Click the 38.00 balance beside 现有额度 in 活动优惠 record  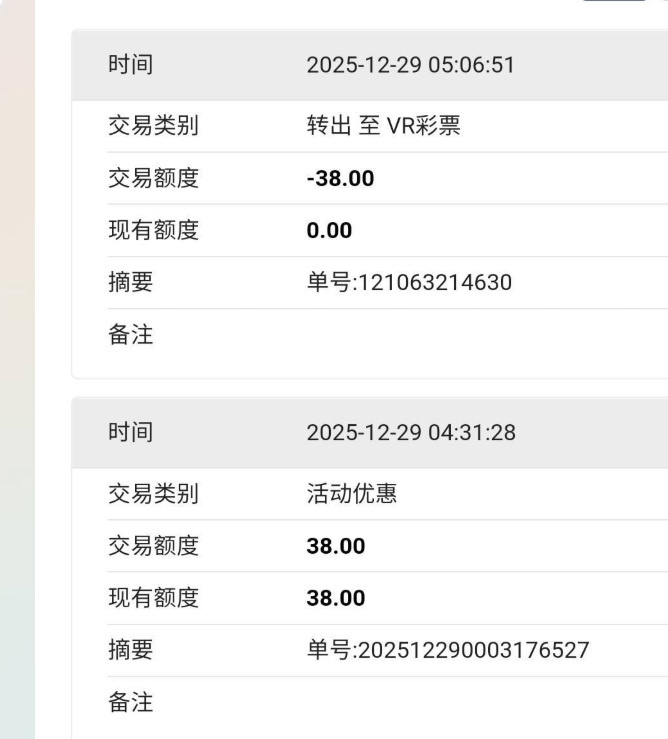point(335,598)
